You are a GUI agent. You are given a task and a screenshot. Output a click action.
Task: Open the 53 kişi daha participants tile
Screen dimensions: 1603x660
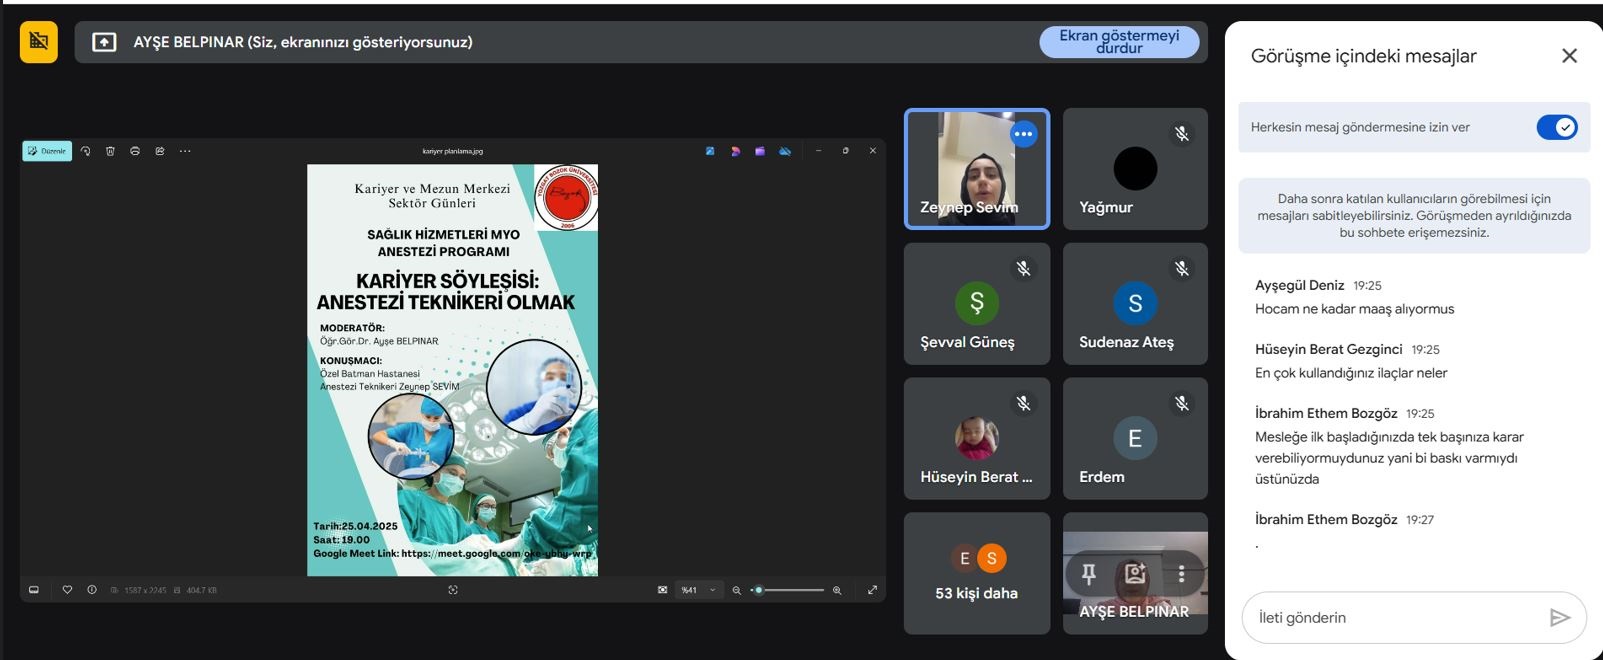point(977,573)
